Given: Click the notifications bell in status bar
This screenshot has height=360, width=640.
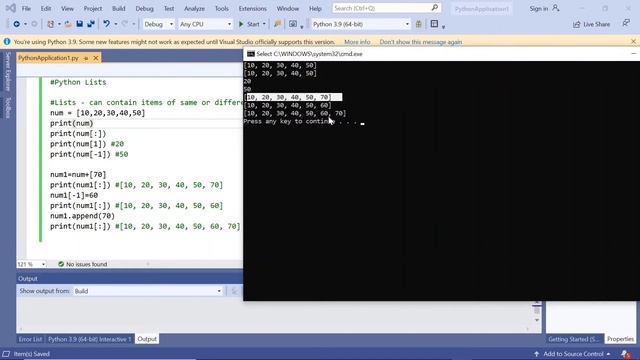Looking at the screenshot, I should click(x=625, y=354).
